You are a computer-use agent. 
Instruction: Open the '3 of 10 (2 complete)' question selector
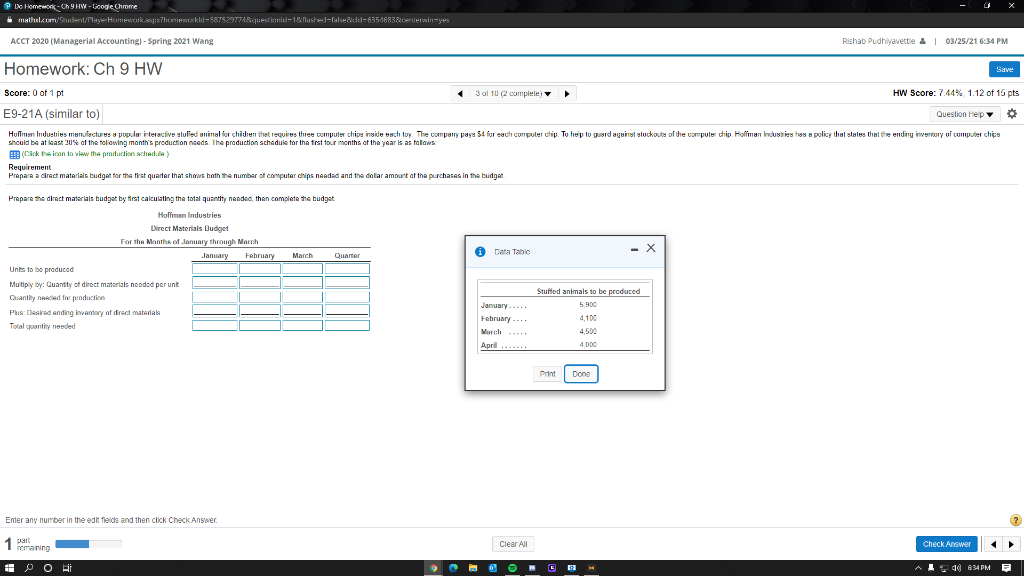click(513, 93)
